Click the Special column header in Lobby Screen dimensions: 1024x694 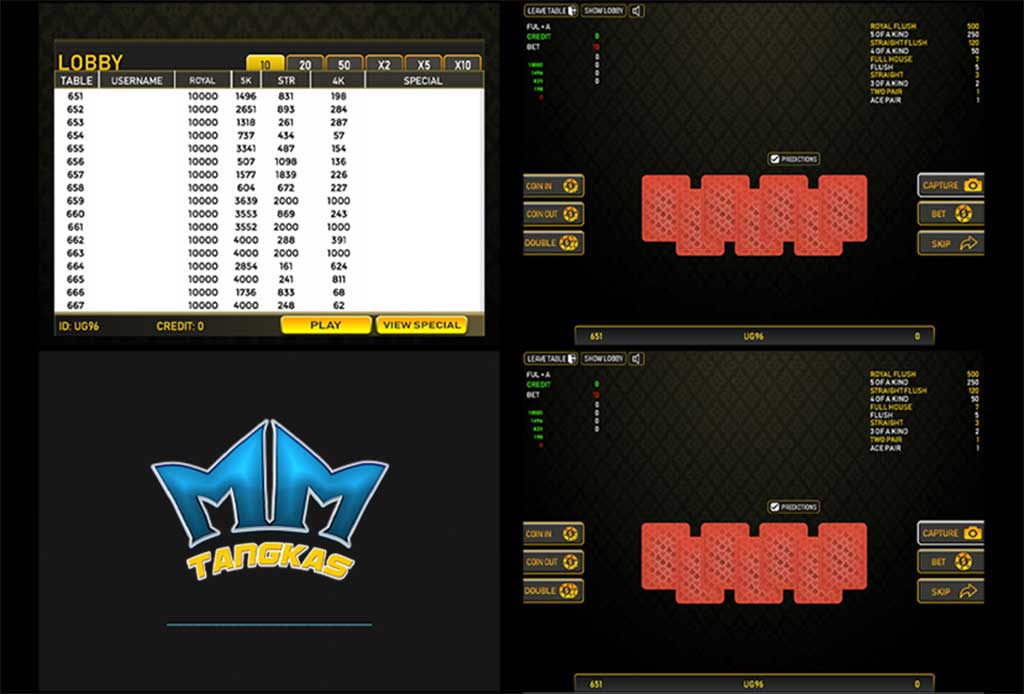pos(423,81)
